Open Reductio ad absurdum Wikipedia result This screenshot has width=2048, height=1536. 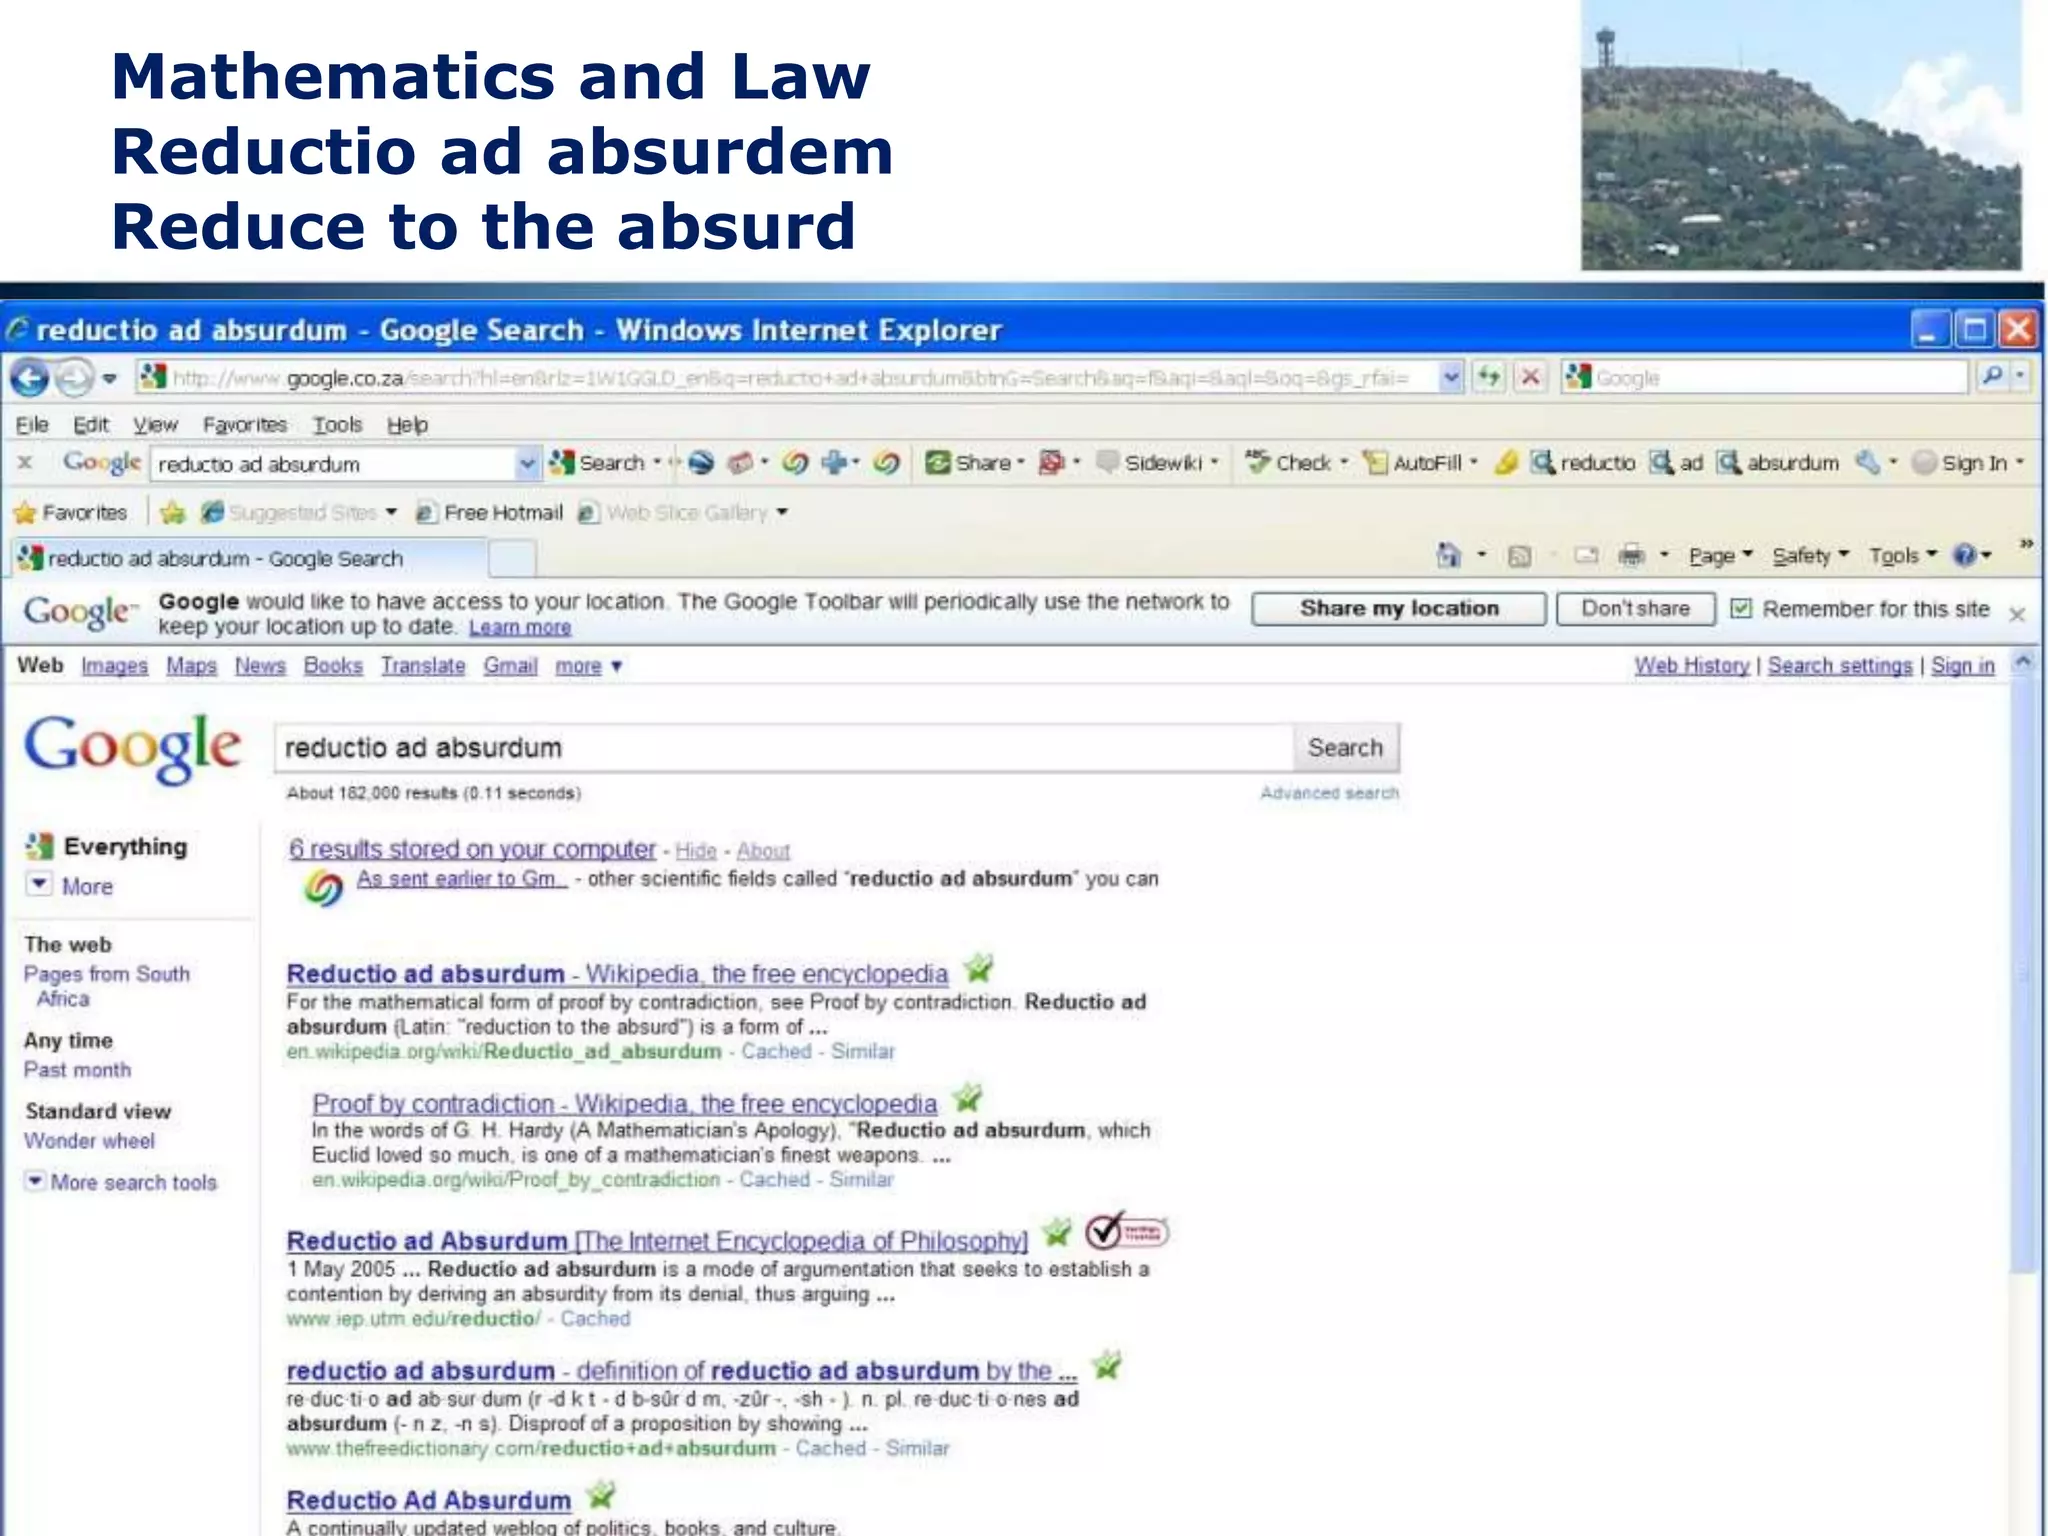(x=616, y=974)
